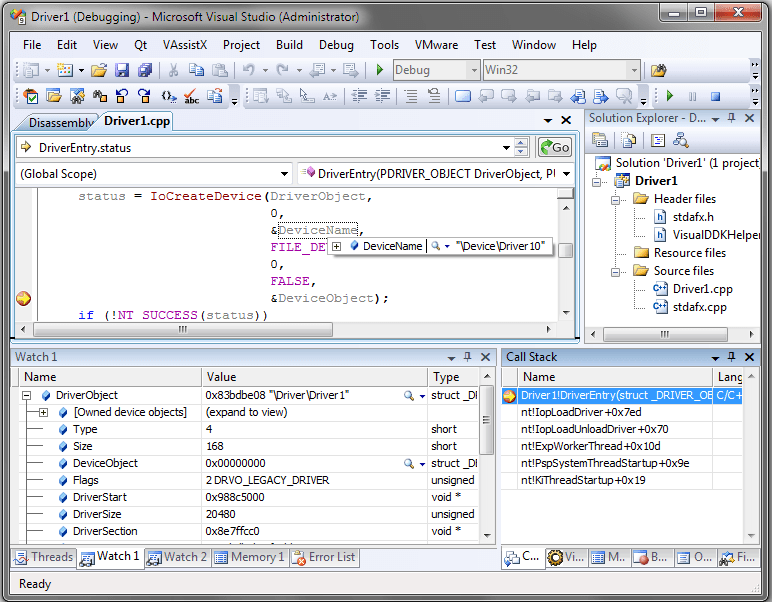The width and height of the screenshot is (772, 602).
Task: Select stdafx.cpp in Solution Explorer
Action: pyautogui.click(x=699, y=307)
